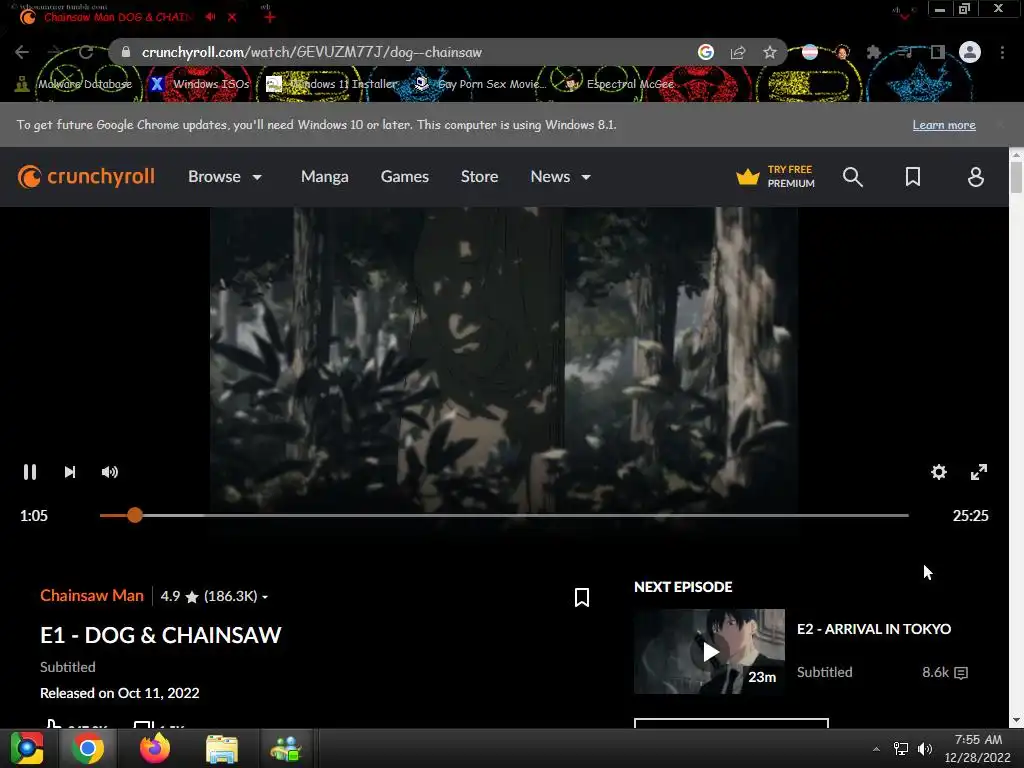Click the Google icon in address bar
Screen dimensions: 1024x768
(705, 52)
